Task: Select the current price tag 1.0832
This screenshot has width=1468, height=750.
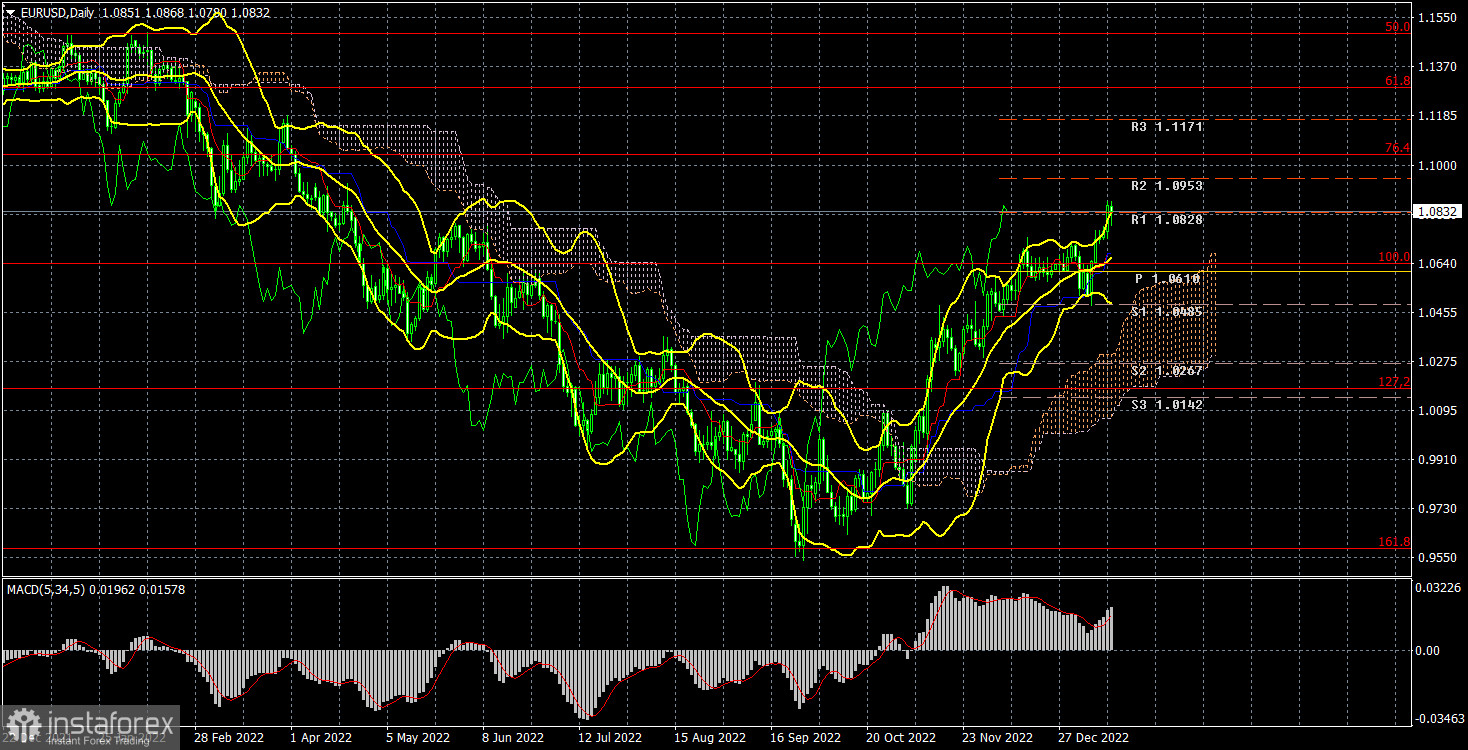Action: 1439,212
